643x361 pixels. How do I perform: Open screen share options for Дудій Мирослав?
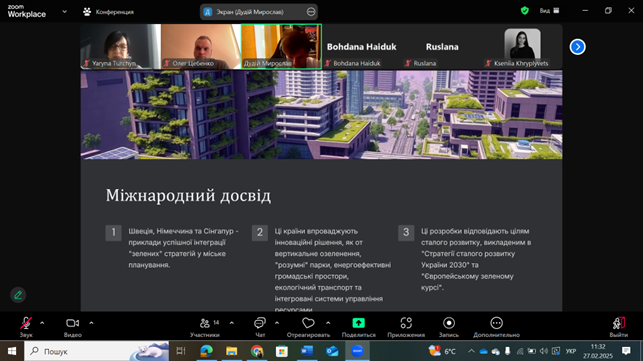311,12
